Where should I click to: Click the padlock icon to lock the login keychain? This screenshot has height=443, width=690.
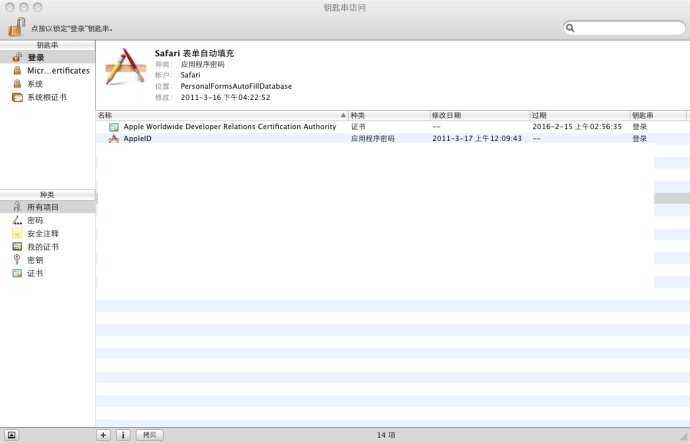click(16, 27)
